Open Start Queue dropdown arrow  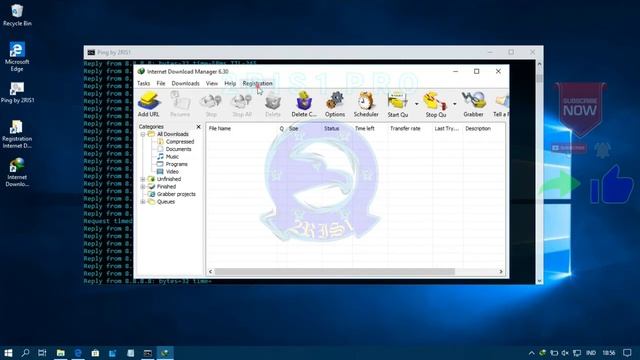(x=416, y=104)
